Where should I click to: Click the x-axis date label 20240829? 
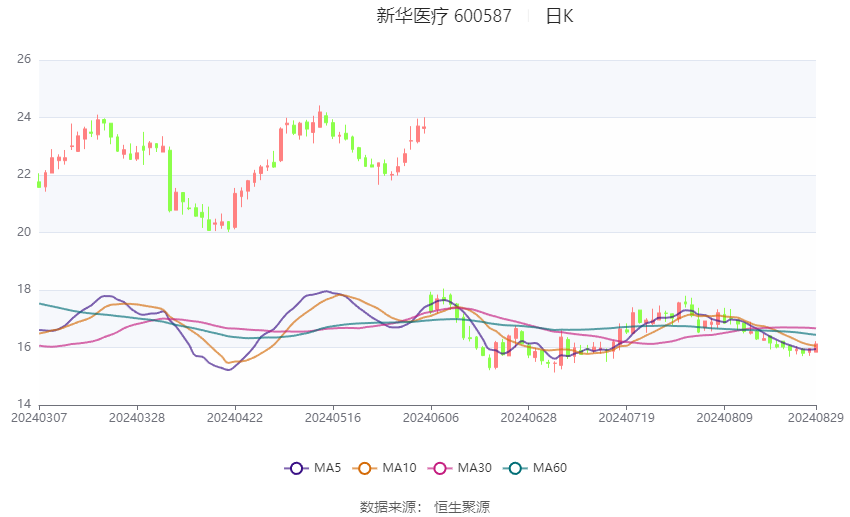816,418
